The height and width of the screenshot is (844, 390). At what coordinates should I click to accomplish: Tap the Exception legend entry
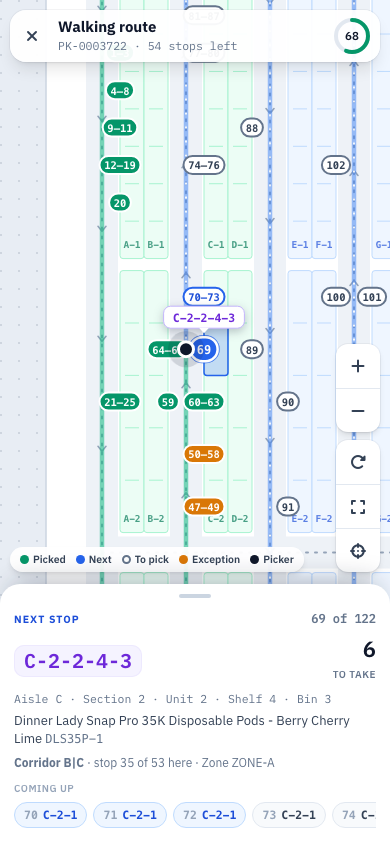click(x=209, y=559)
